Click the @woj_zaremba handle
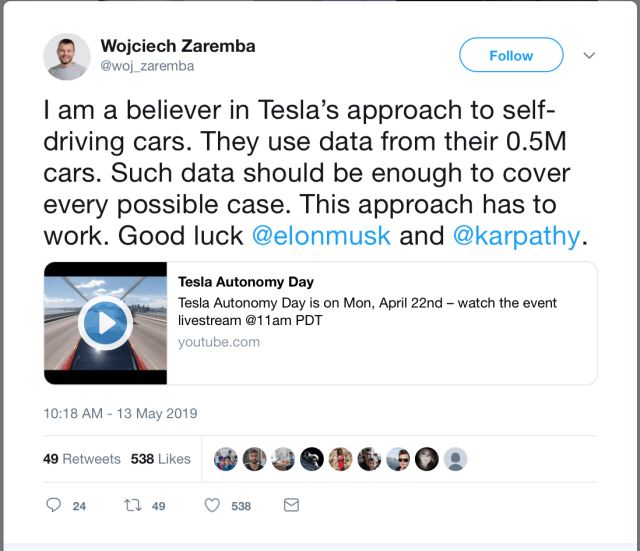The height and width of the screenshot is (551, 640). (147, 67)
